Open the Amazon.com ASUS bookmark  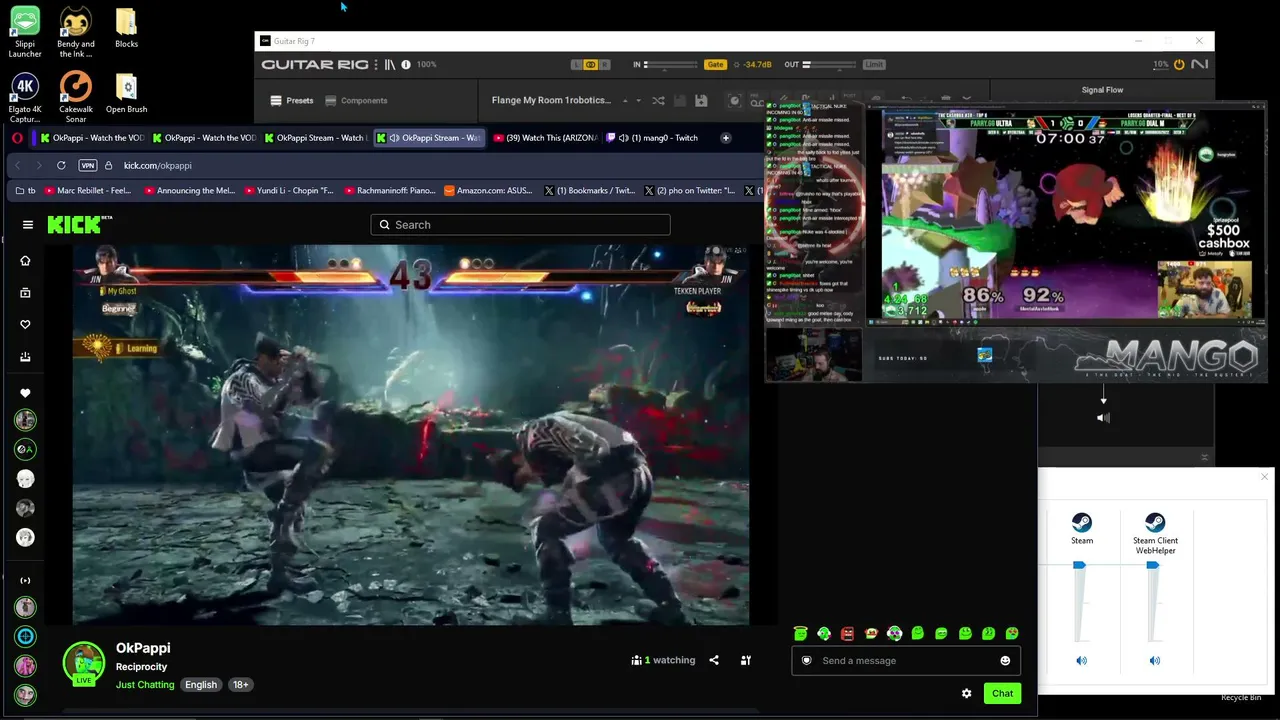click(x=489, y=190)
